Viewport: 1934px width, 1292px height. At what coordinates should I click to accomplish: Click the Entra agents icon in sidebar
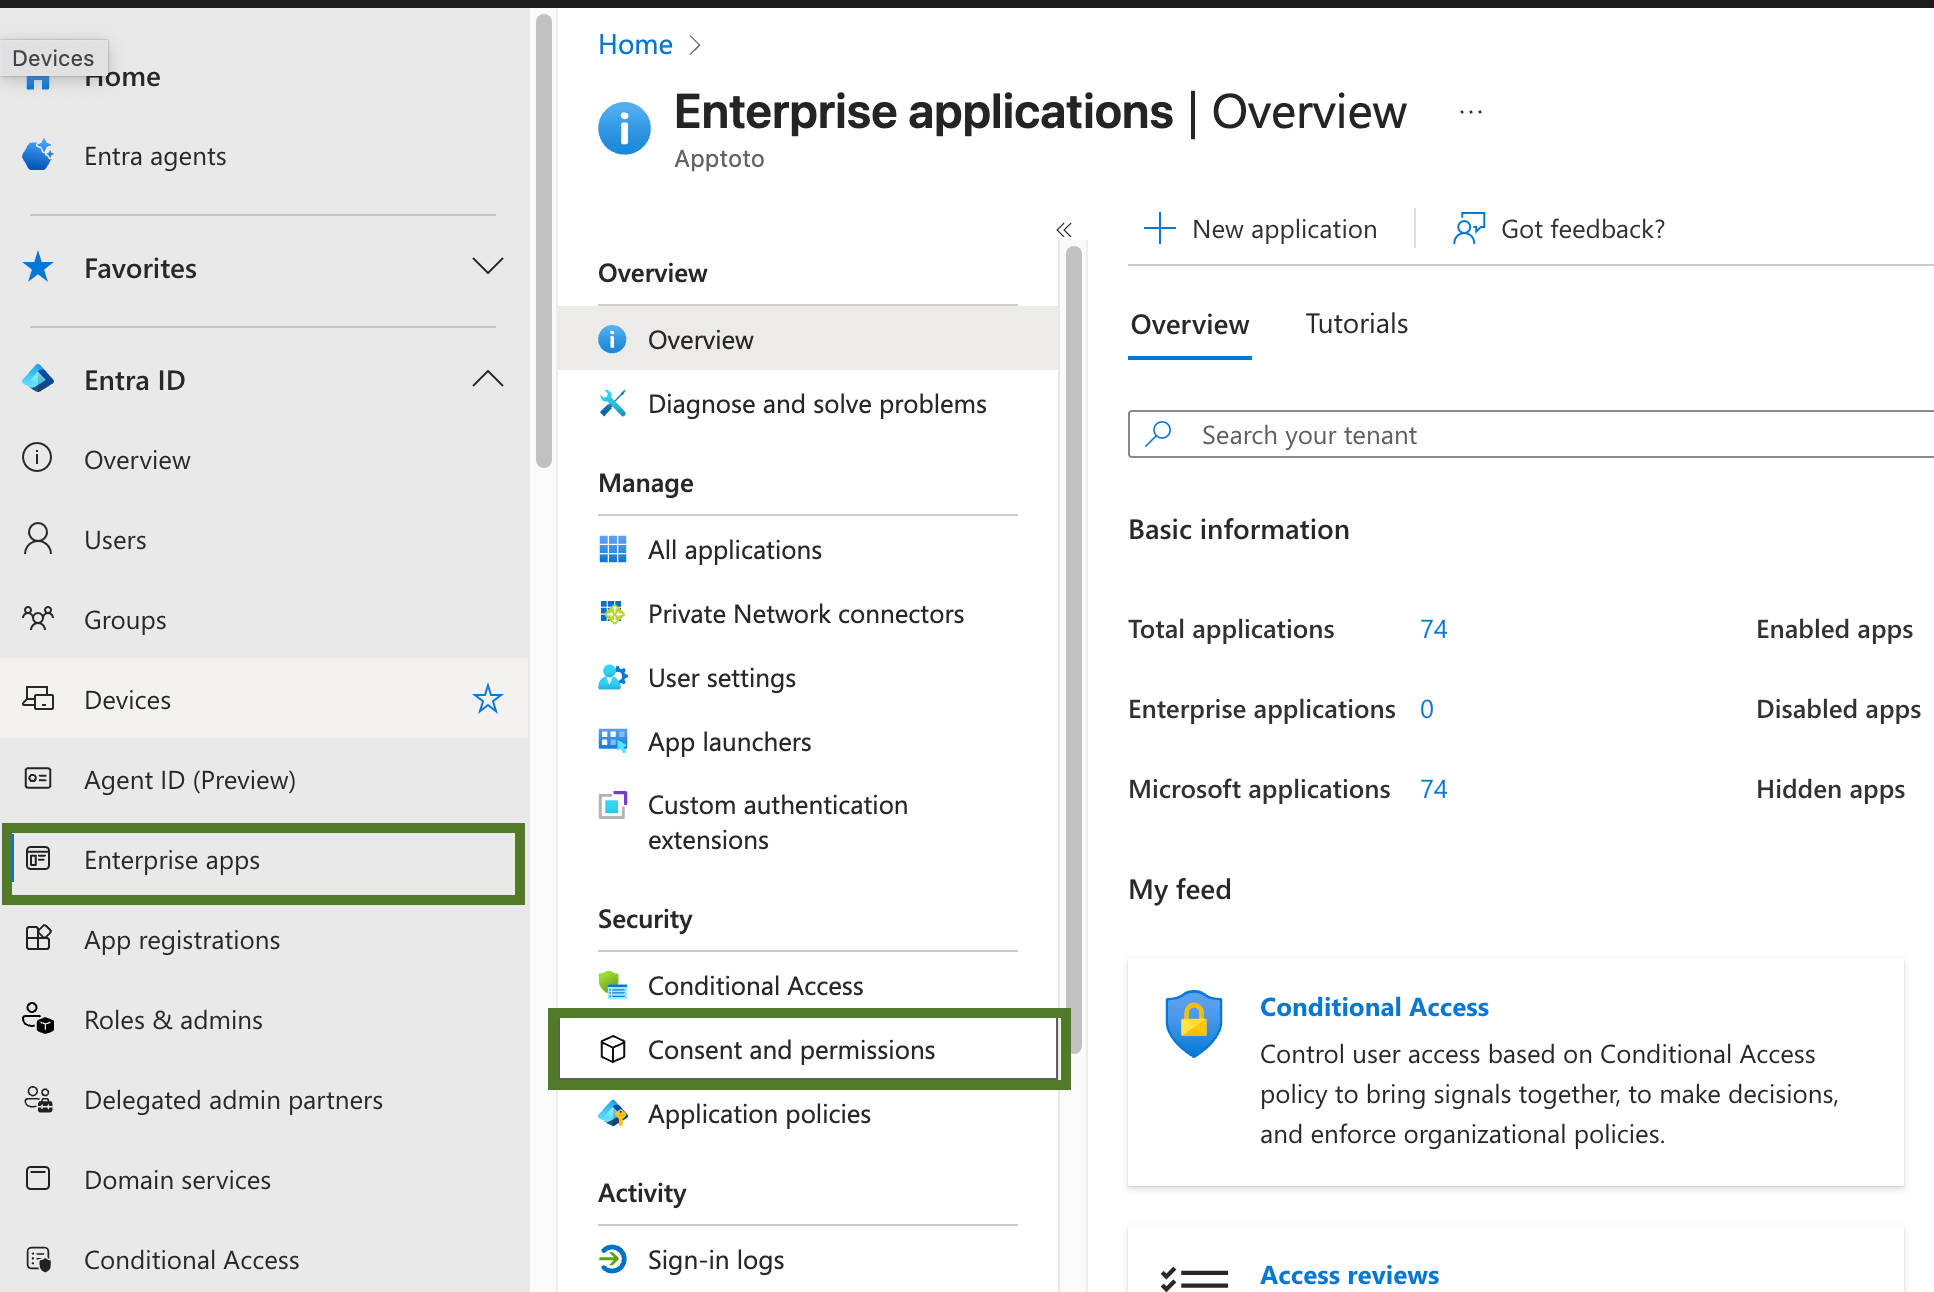click(x=37, y=155)
